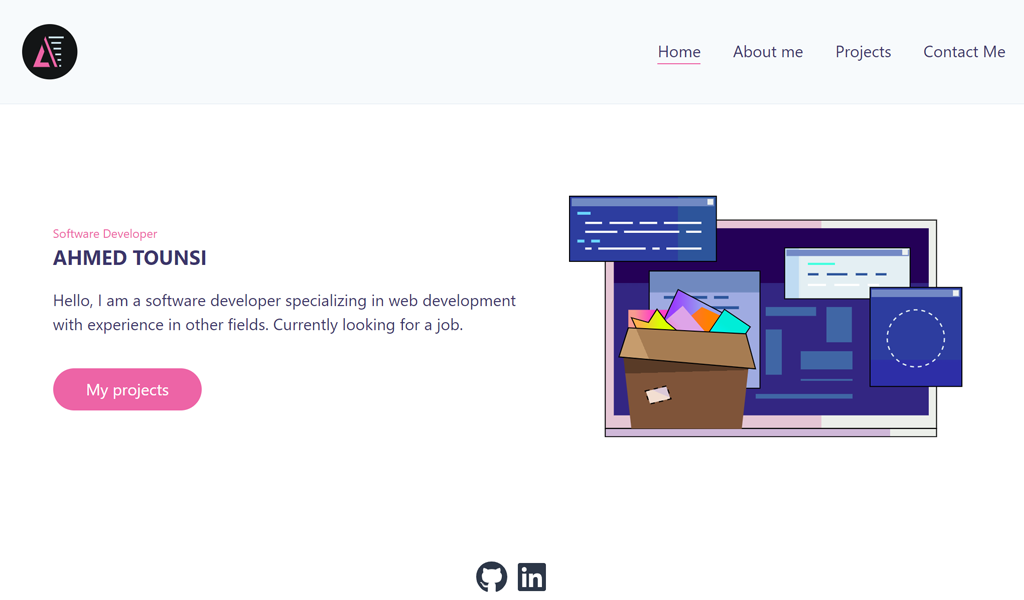The width and height of the screenshot is (1024, 600).
Task: Open the LinkedIn profile icon
Action: click(532, 577)
